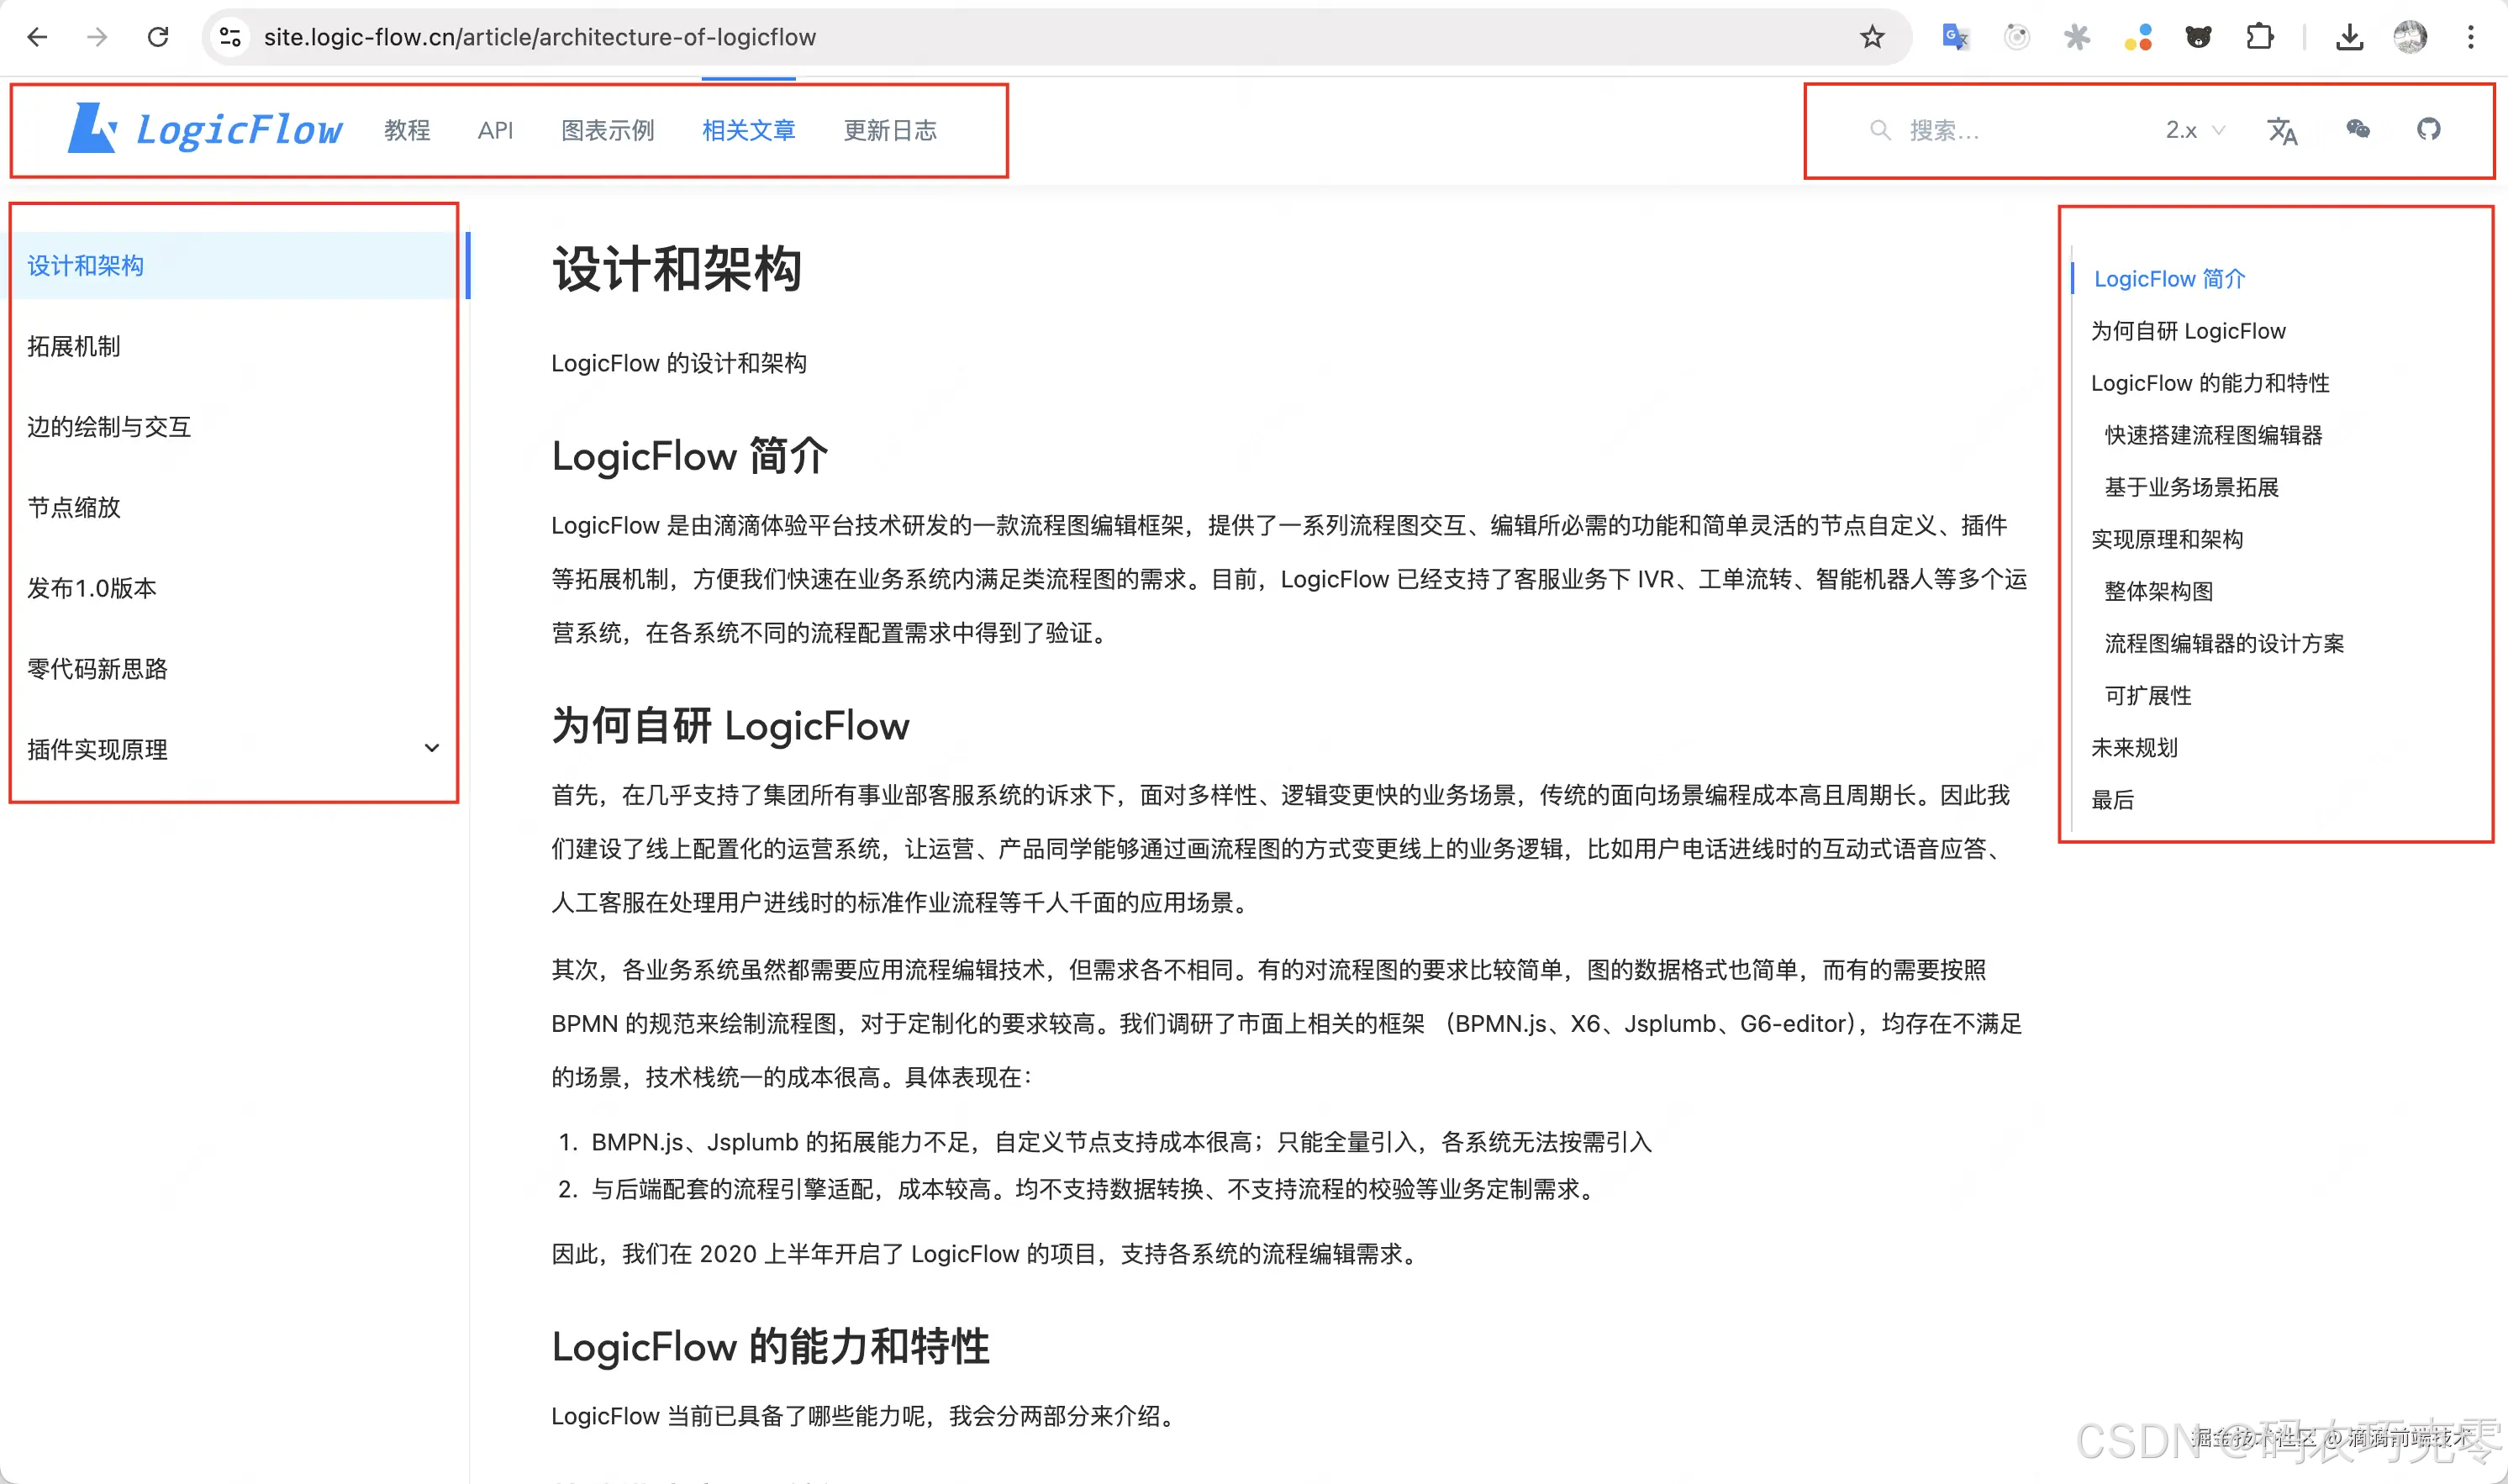Click the search magnifier icon in header

point(1880,130)
